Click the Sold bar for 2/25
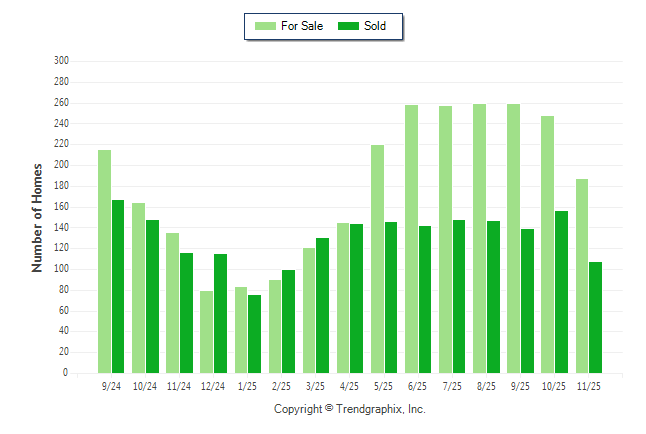The image size is (646, 434). [289, 321]
